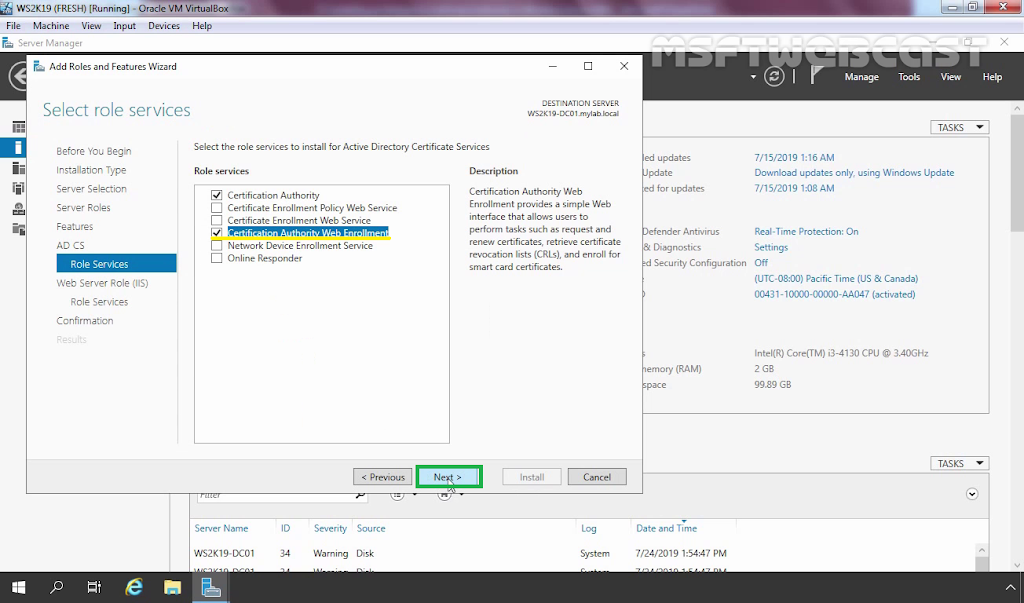Open Server Manager Tools menu

point(909,76)
